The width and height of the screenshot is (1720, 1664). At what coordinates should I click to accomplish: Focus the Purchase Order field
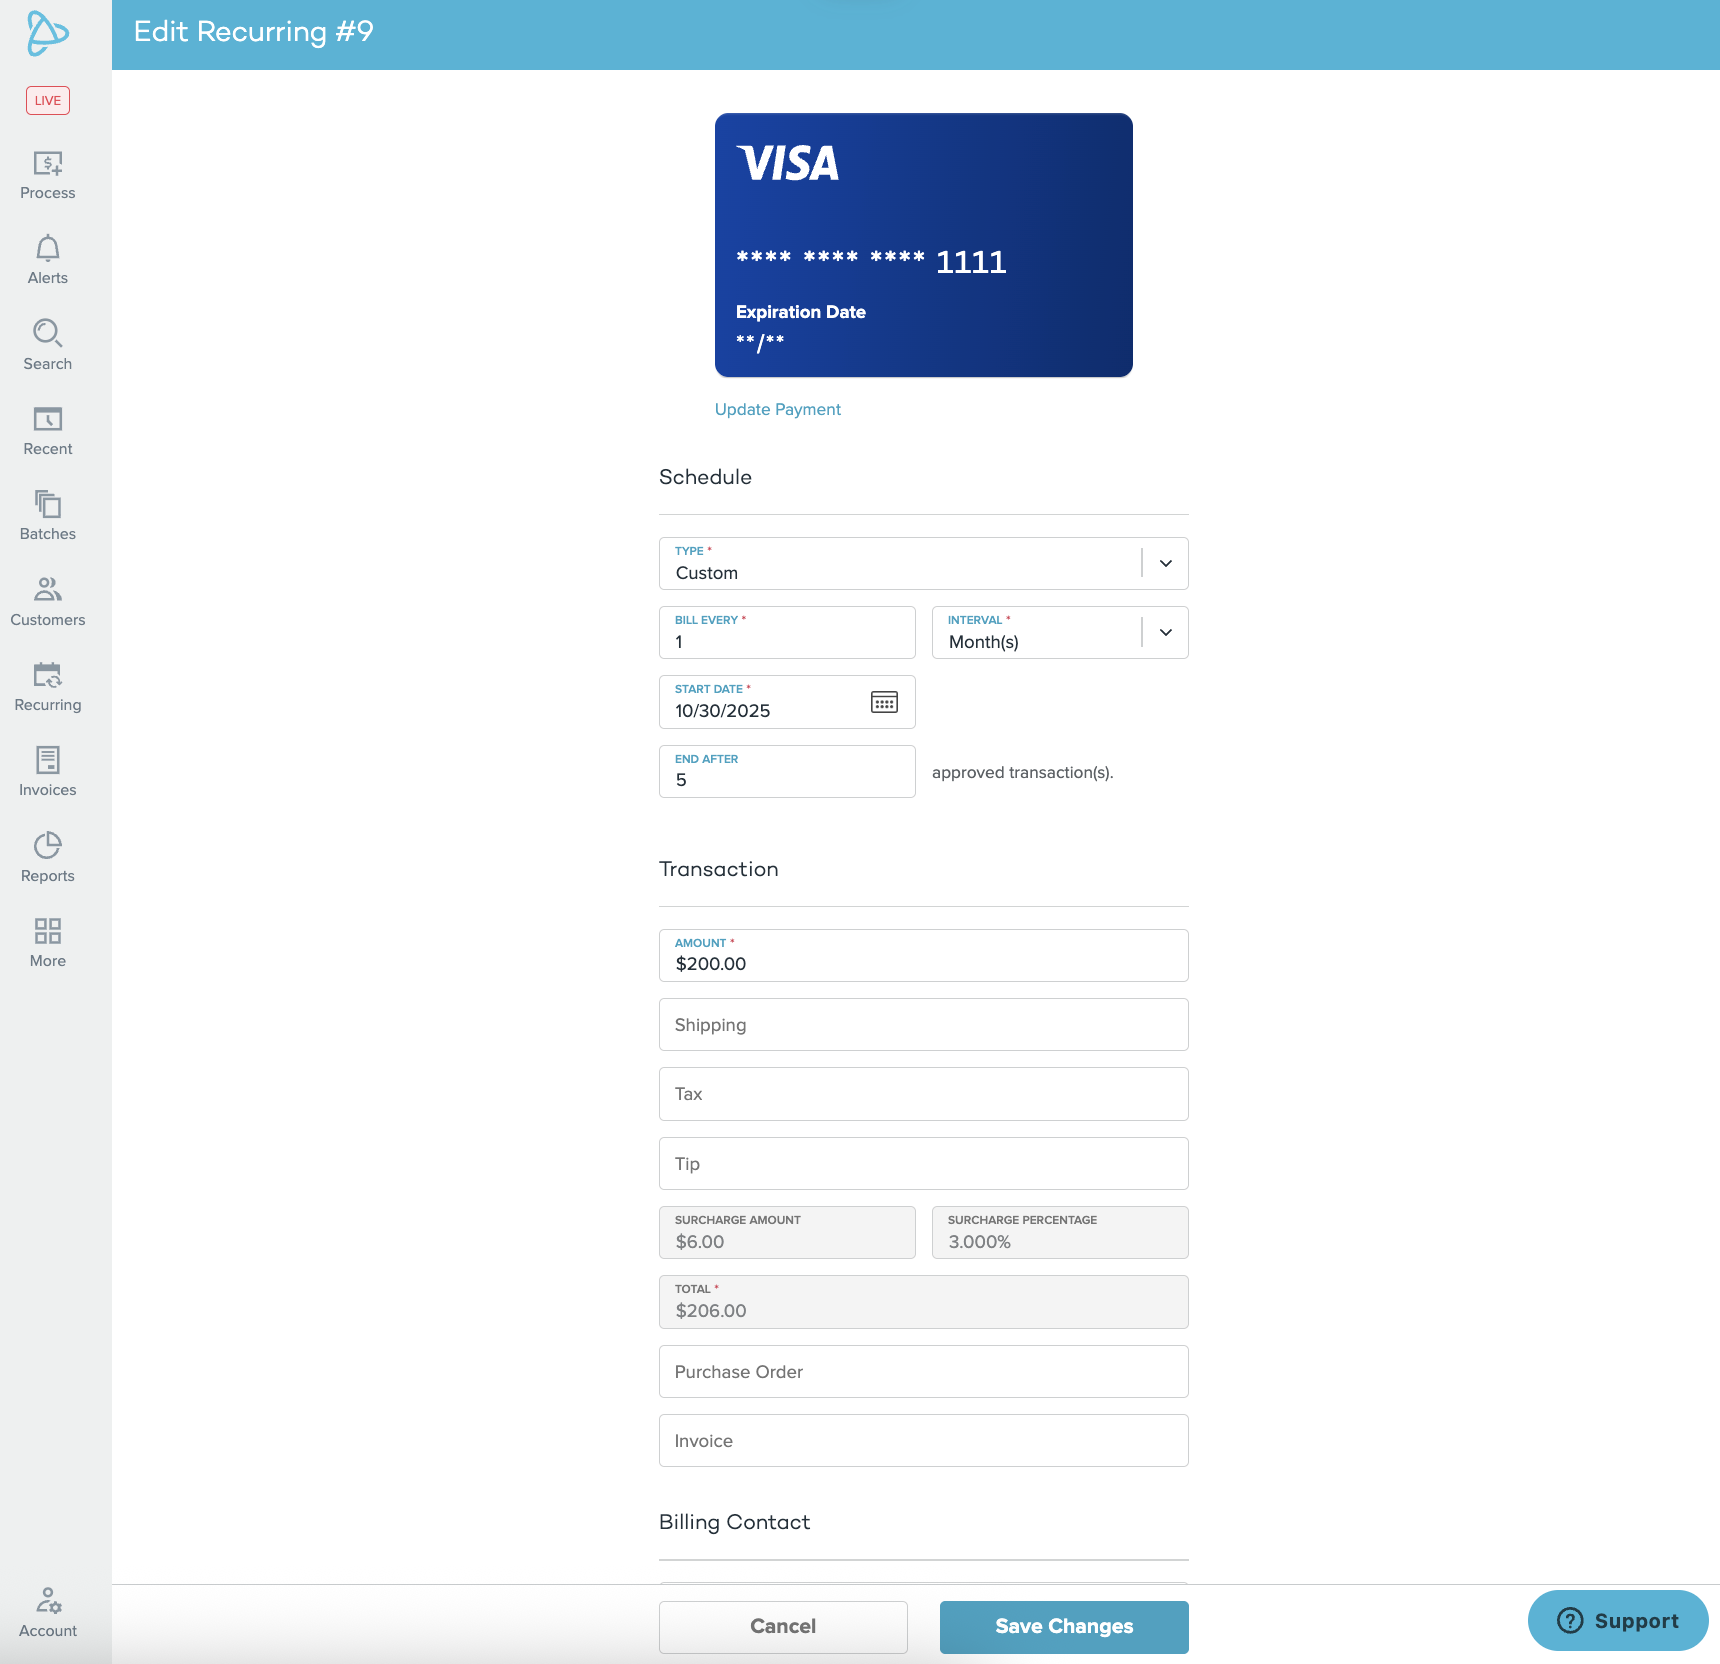click(924, 1371)
